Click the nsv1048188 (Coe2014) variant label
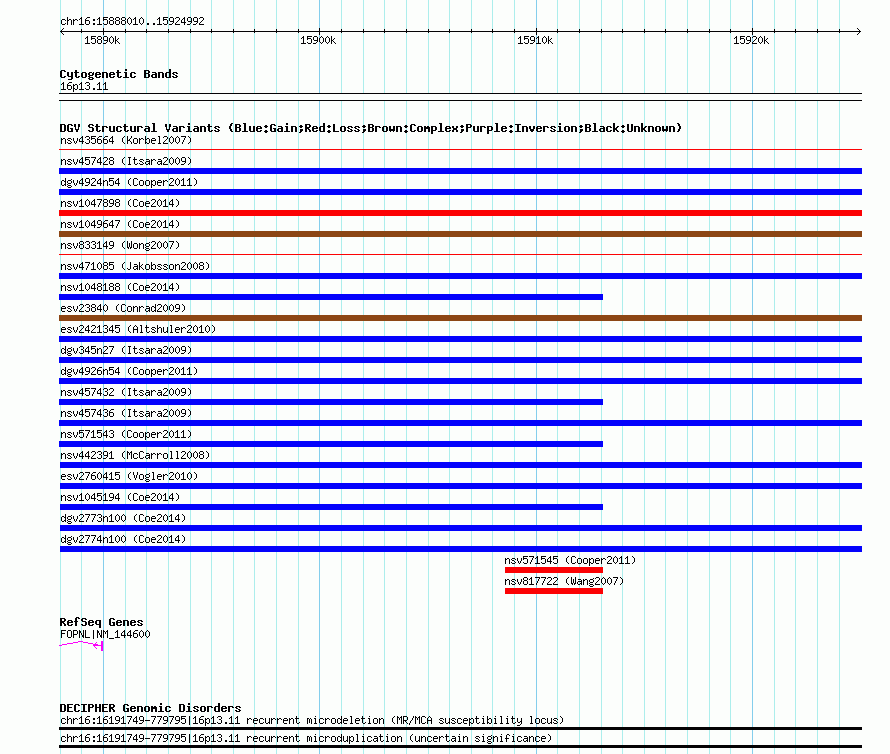 (x=120, y=287)
